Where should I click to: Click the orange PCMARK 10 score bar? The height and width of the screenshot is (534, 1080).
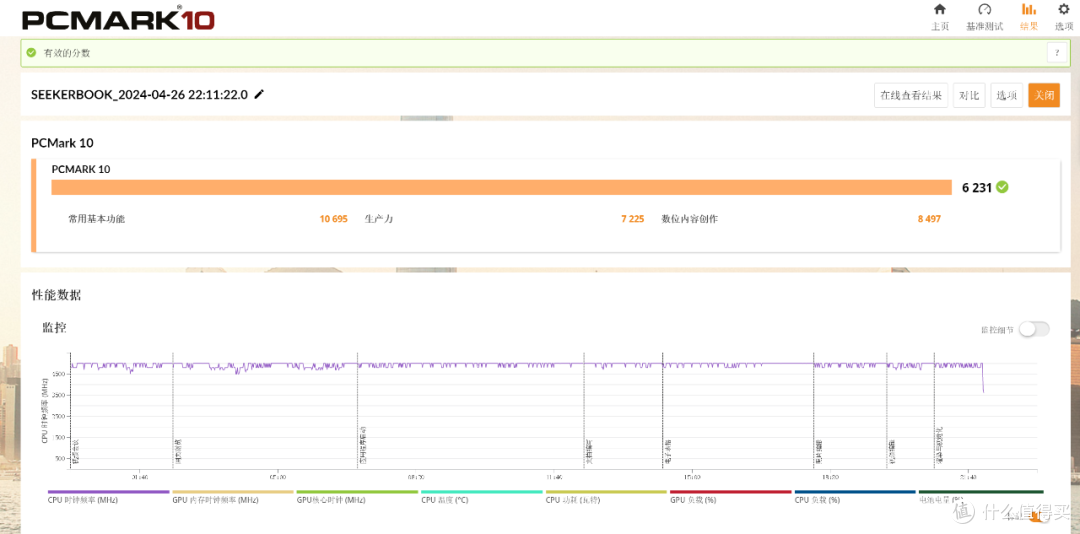(x=501, y=187)
